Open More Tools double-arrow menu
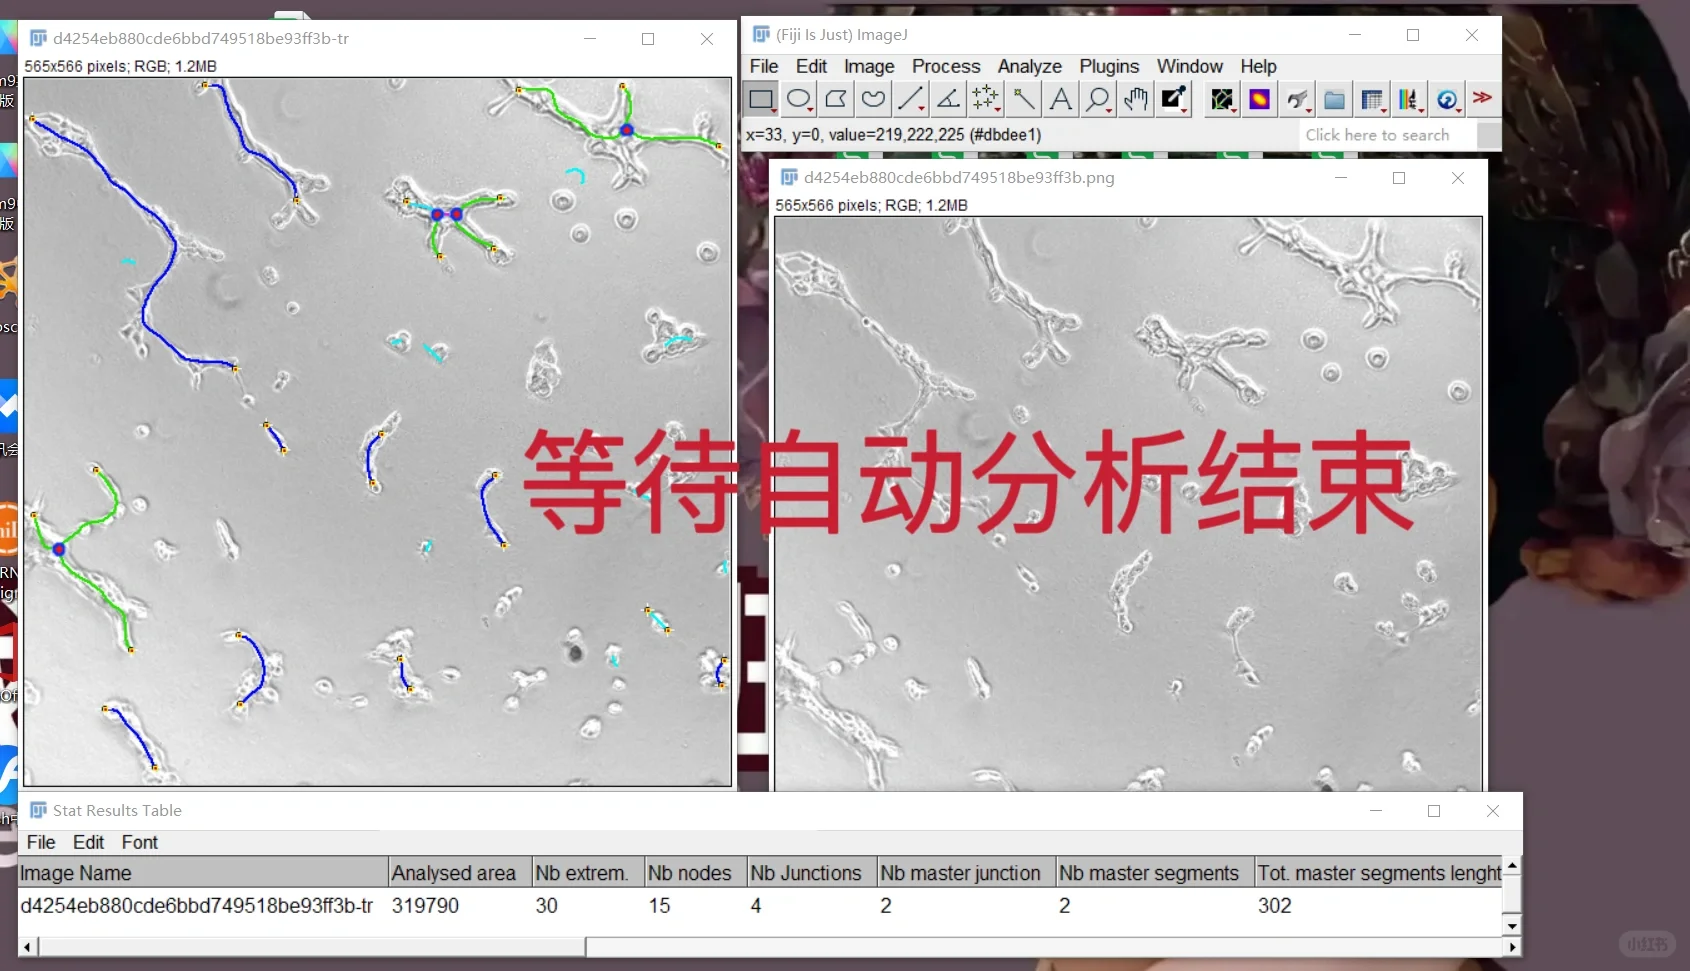This screenshot has height=971, width=1690. point(1483,98)
